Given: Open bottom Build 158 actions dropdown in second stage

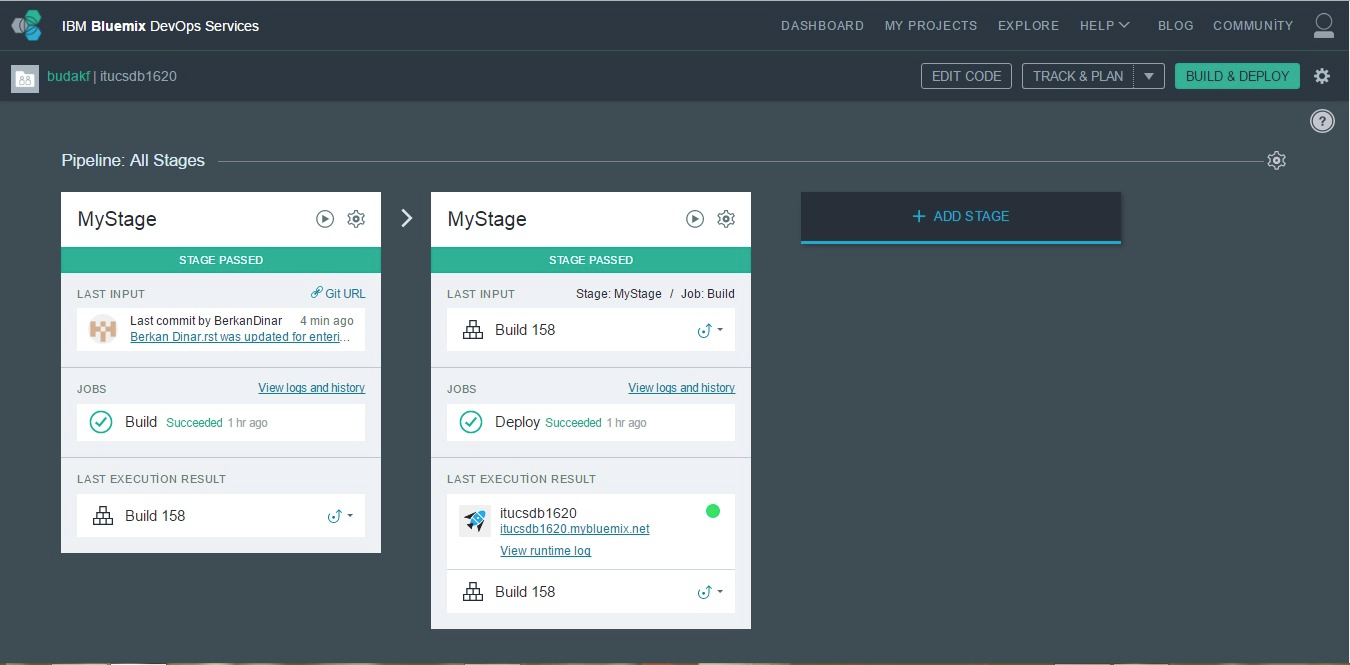Looking at the screenshot, I should point(710,592).
